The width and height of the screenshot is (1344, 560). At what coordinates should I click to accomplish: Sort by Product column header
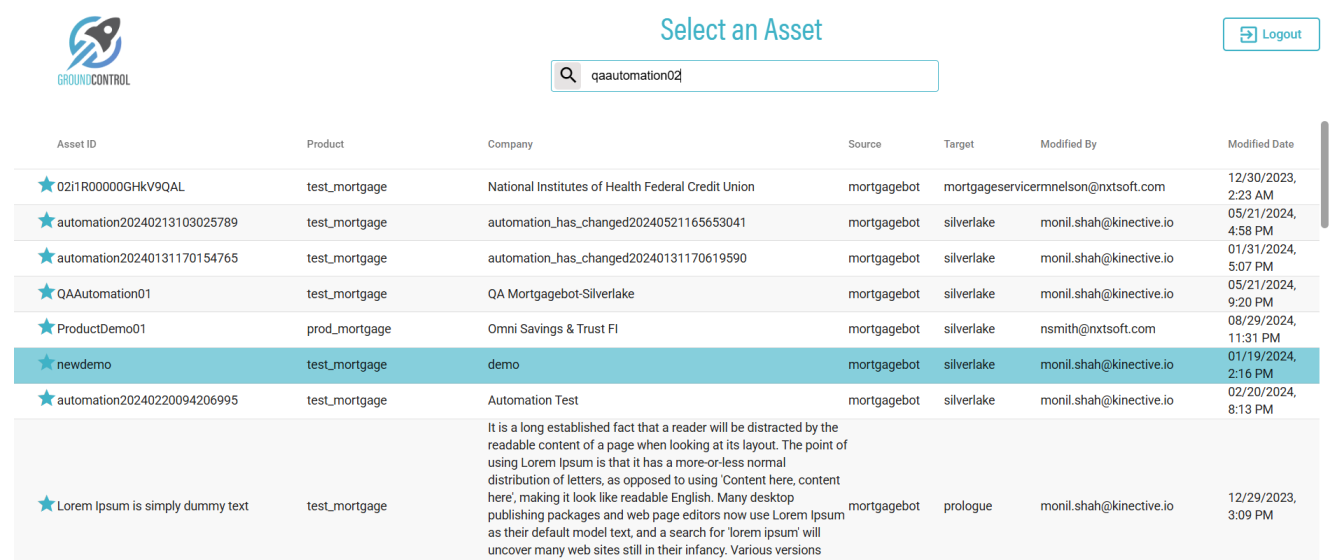(325, 144)
